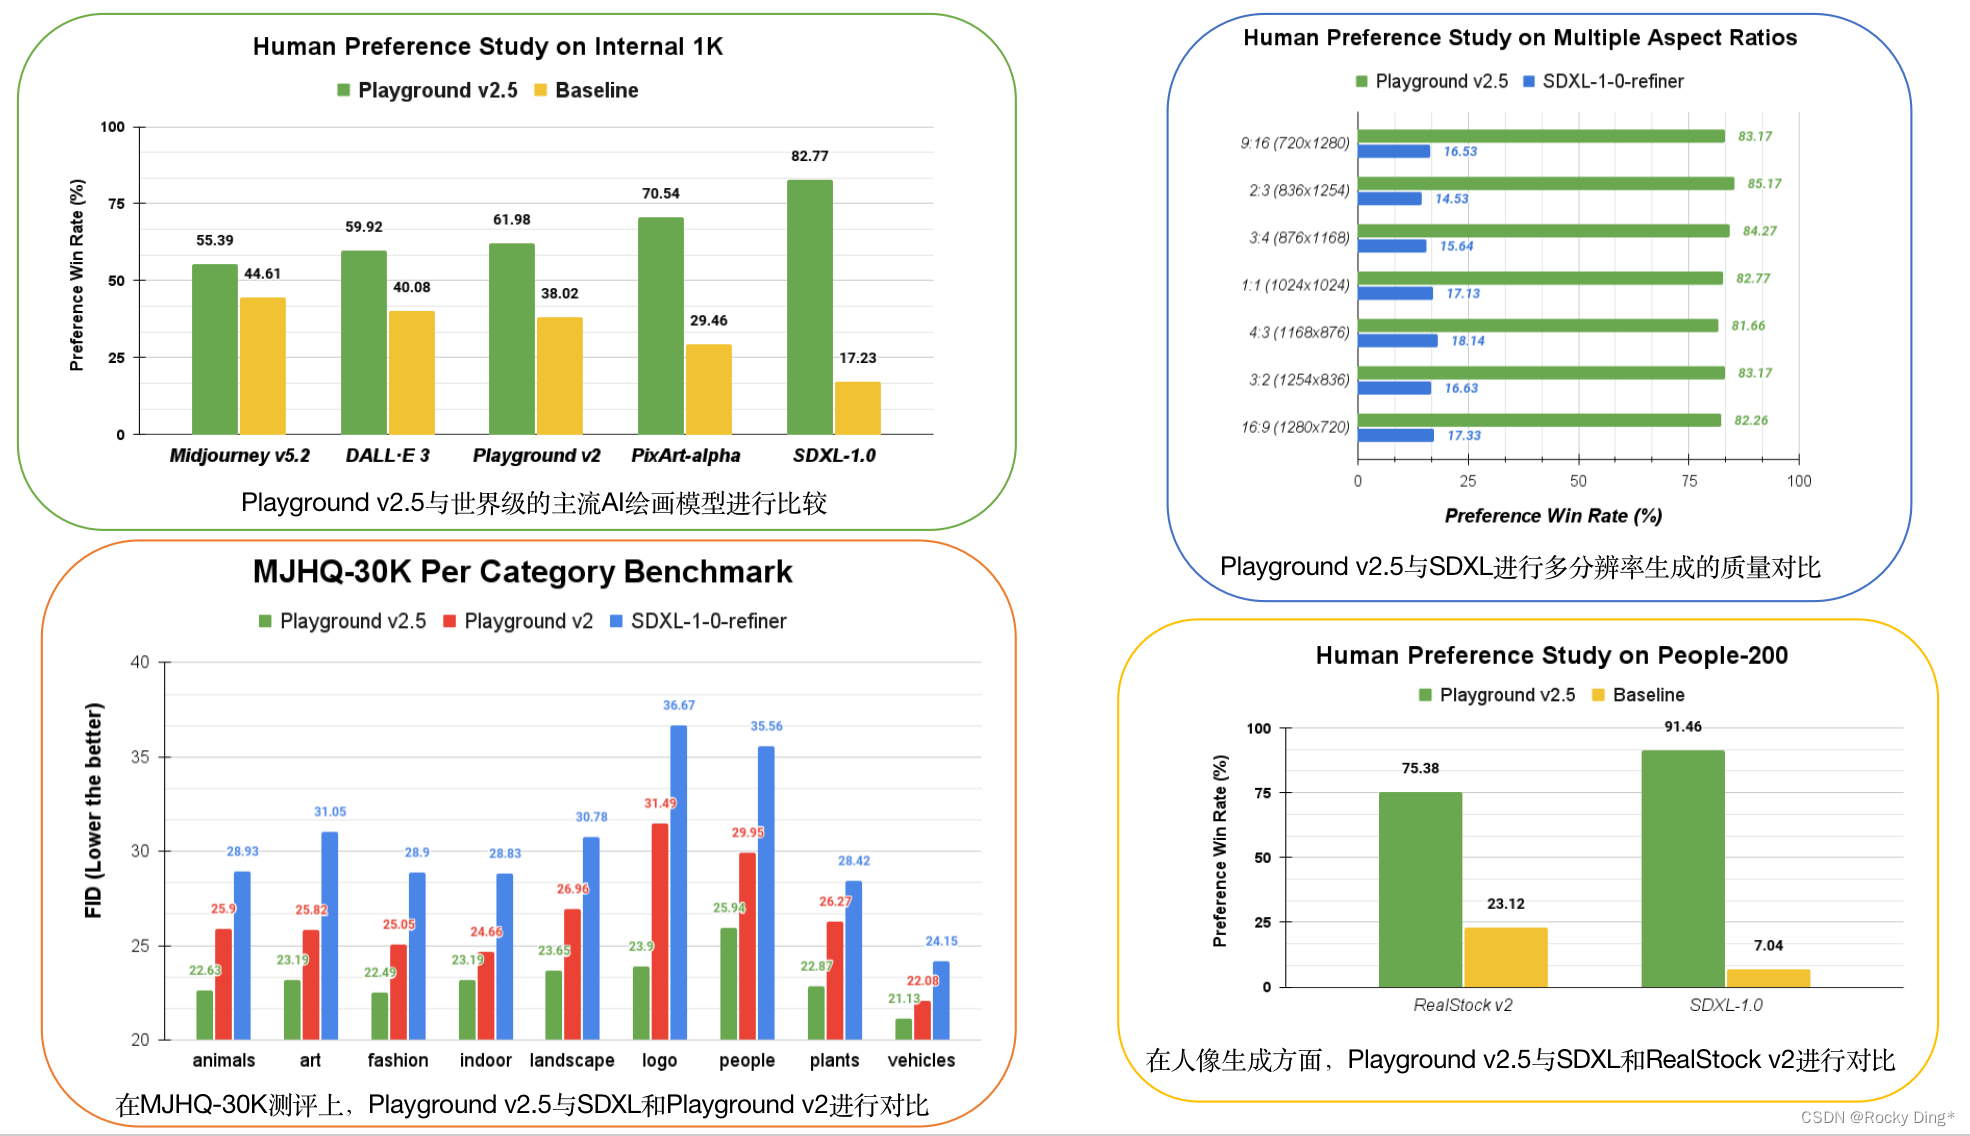The height and width of the screenshot is (1136, 1970).
Task: Click the 85.17 value label
Action: 1764,184
